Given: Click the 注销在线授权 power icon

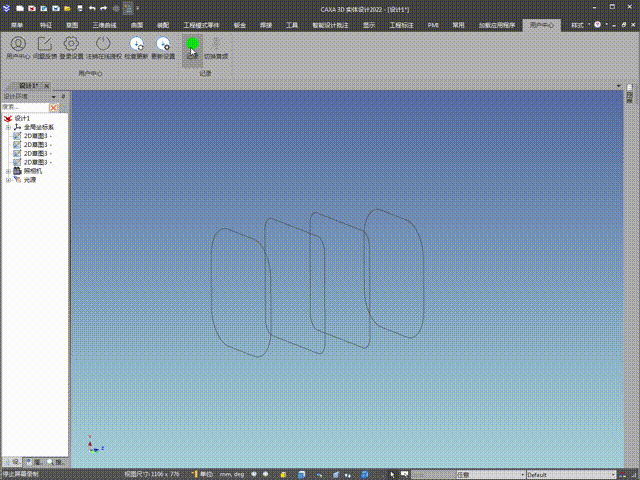Looking at the screenshot, I should point(104,44).
